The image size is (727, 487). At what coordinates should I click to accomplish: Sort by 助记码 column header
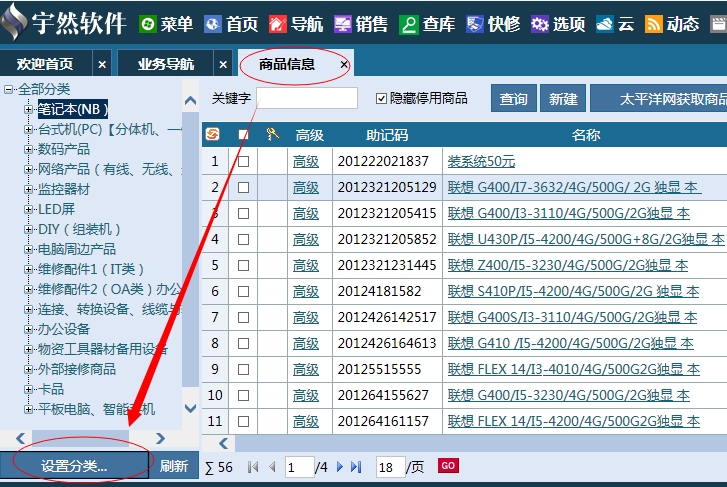pyautogui.click(x=387, y=135)
